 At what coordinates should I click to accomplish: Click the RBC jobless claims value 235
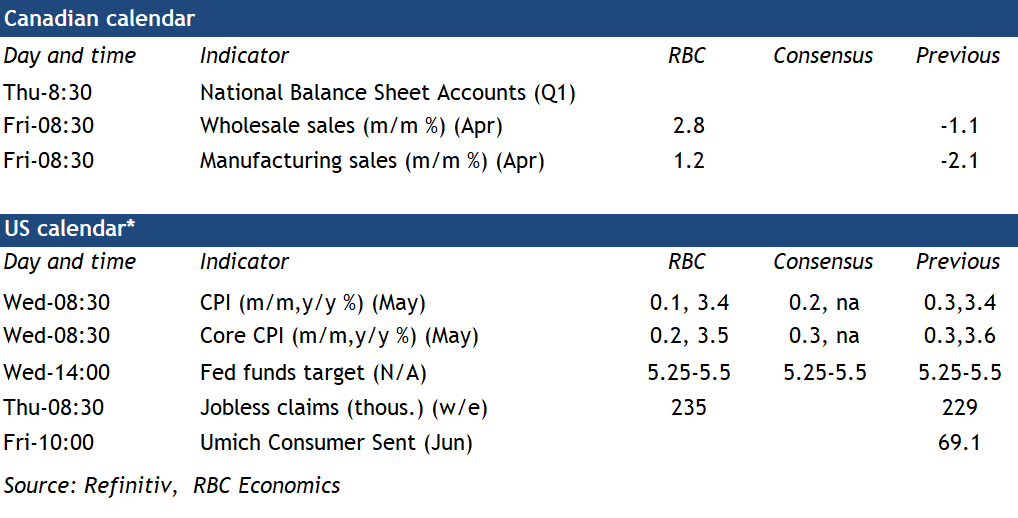689,408
